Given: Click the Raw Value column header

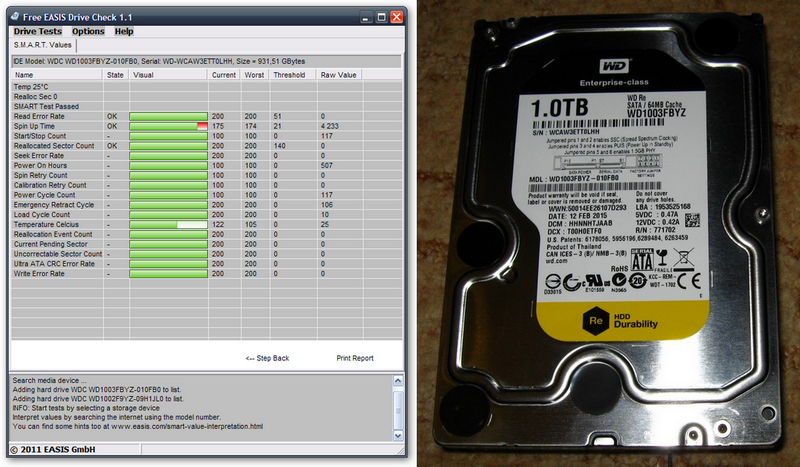Looking at the screenshot, I should 339,75.
